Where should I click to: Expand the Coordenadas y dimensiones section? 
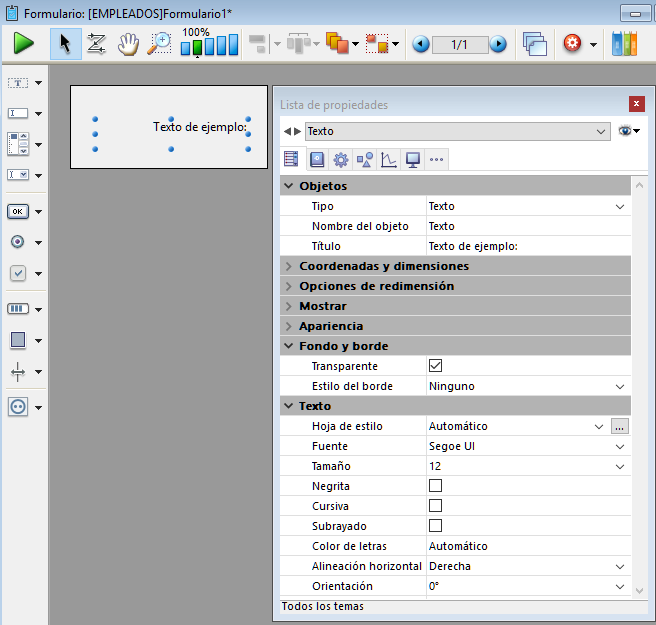[383, 266]
